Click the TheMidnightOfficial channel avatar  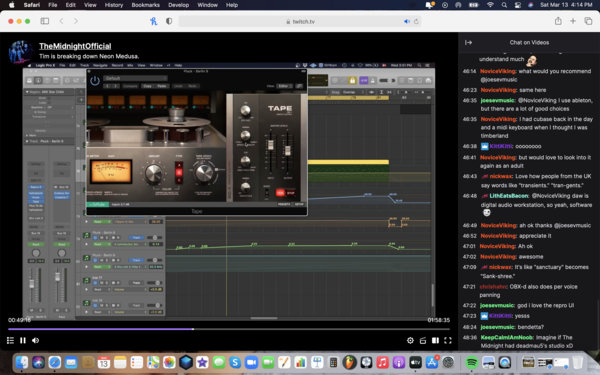coord(21,51)
